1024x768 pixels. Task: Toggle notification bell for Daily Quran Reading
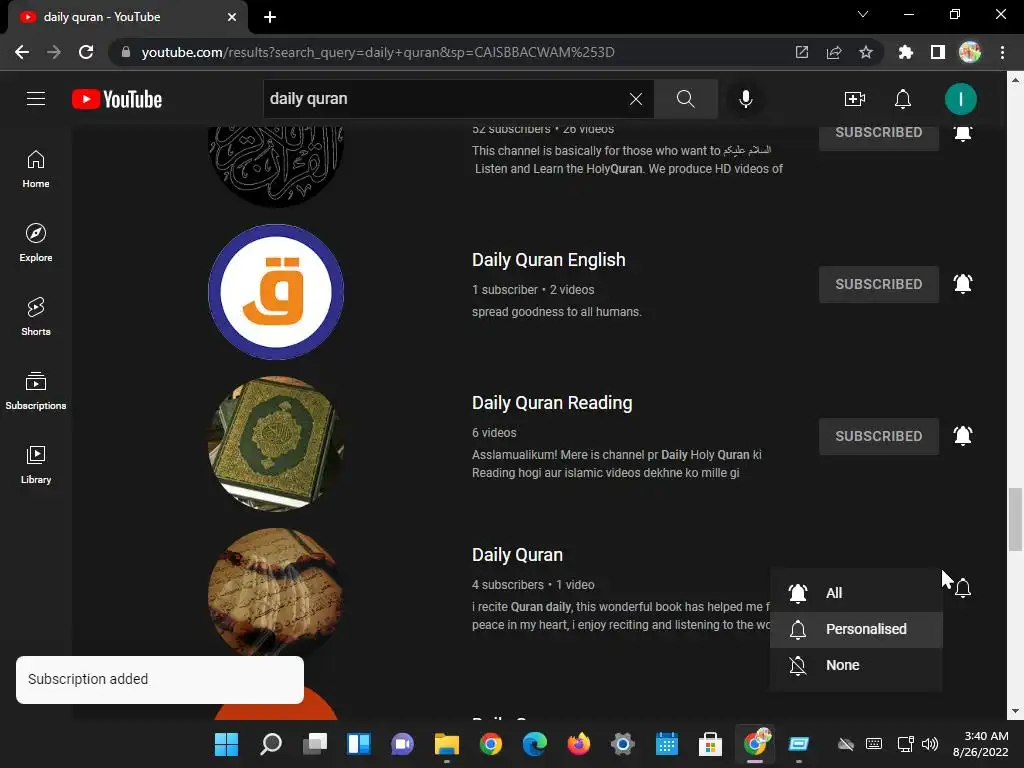tap(963, 436)
